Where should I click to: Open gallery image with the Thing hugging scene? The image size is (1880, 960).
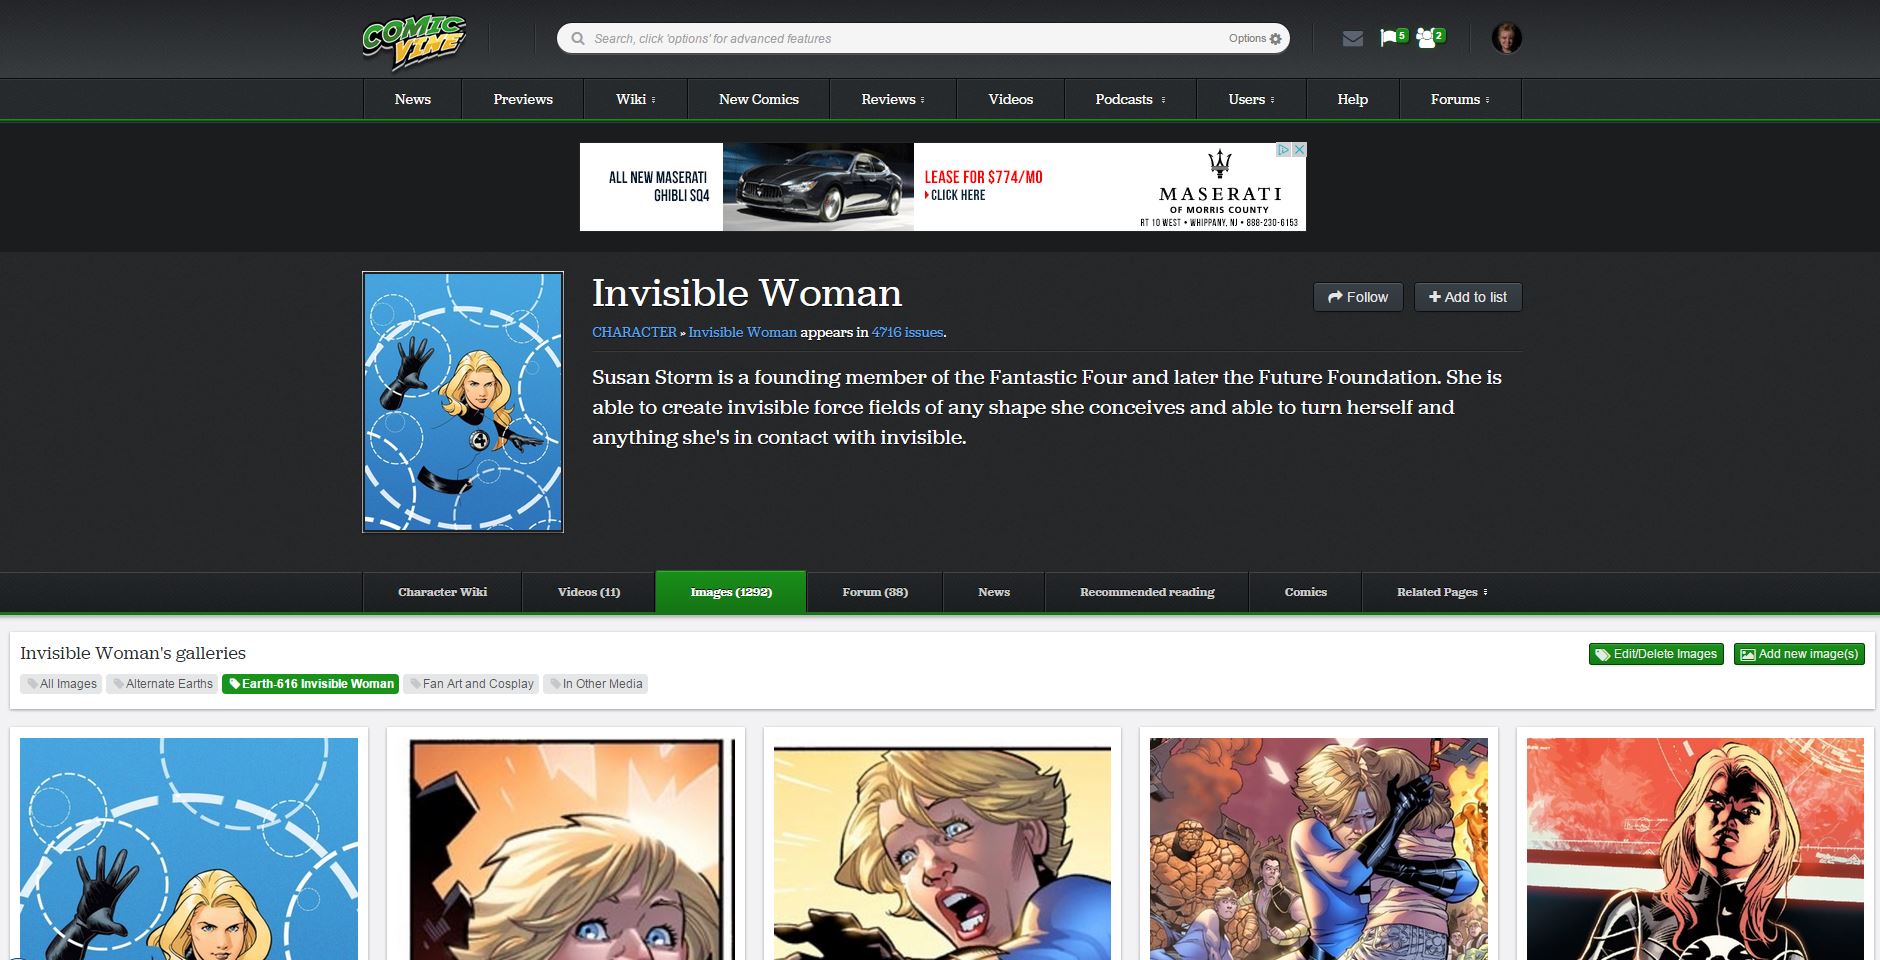(1319, 848)
